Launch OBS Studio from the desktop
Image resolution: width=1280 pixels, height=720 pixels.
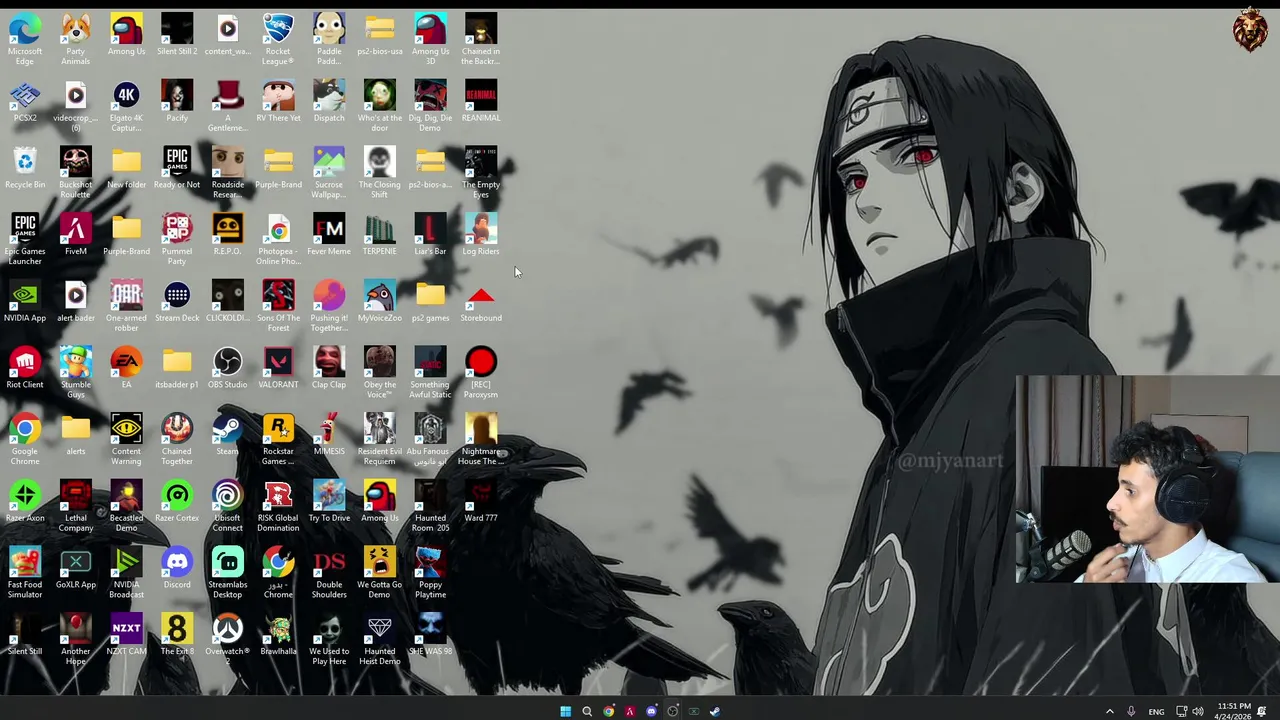[228, 368]
